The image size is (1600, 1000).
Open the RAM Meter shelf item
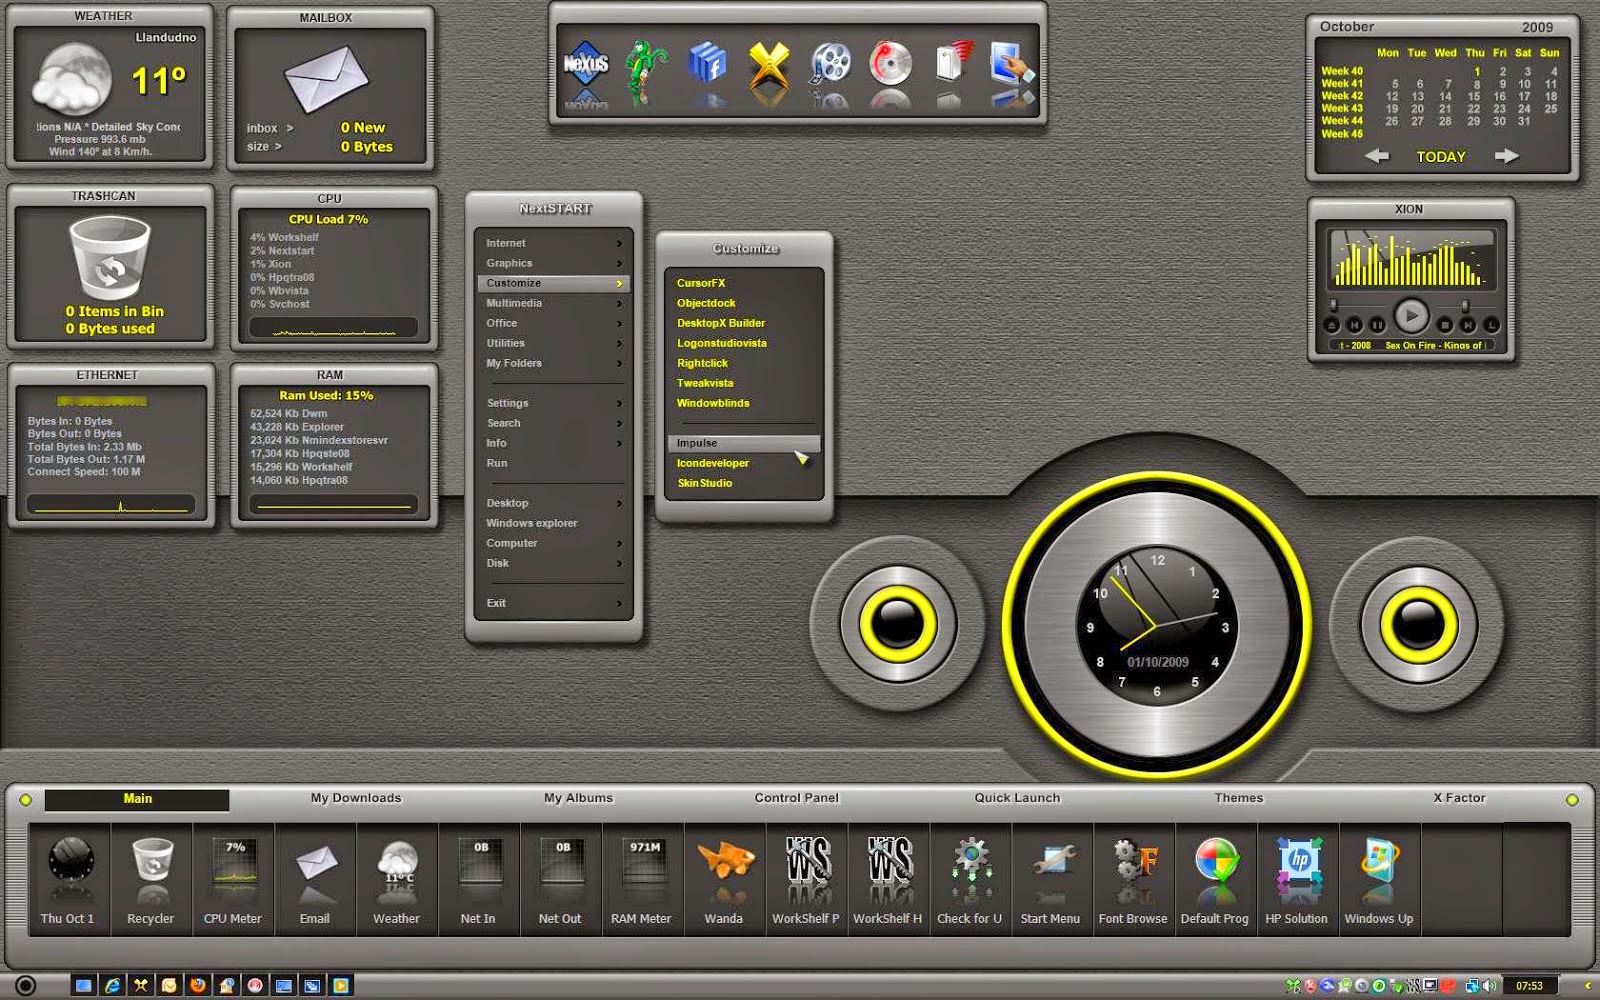coord(642,880)
